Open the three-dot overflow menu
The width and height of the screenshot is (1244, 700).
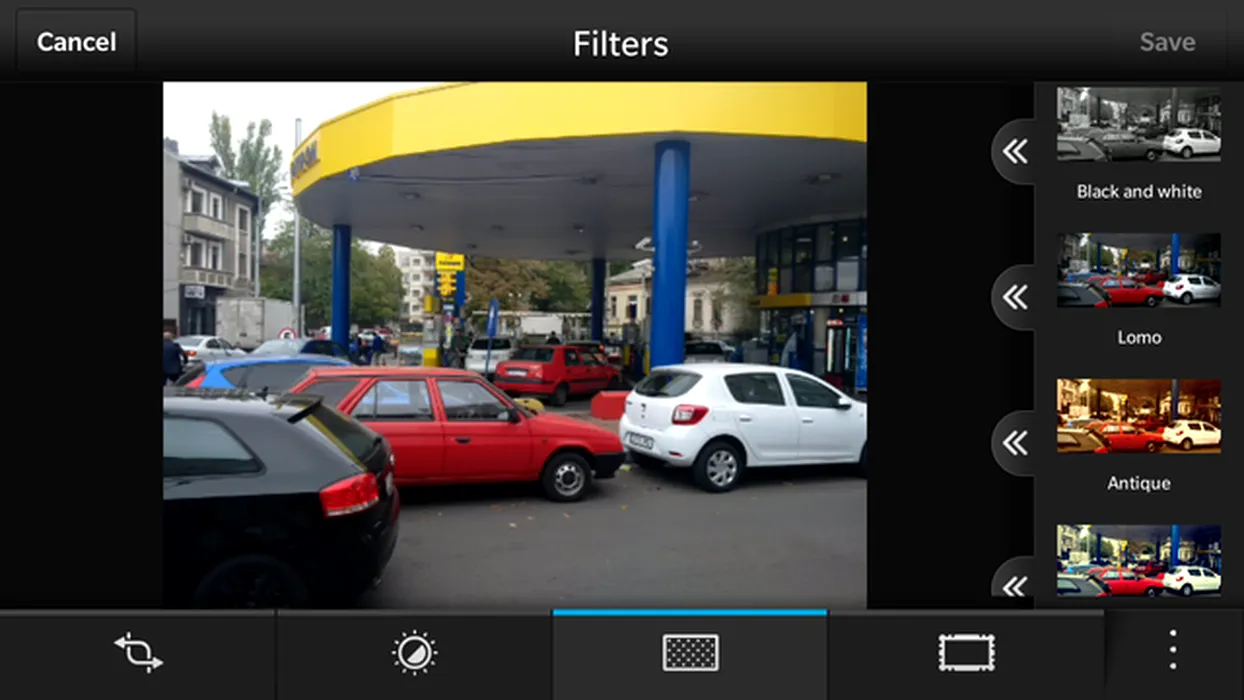pyautogui.click(x=1173, y=651)
